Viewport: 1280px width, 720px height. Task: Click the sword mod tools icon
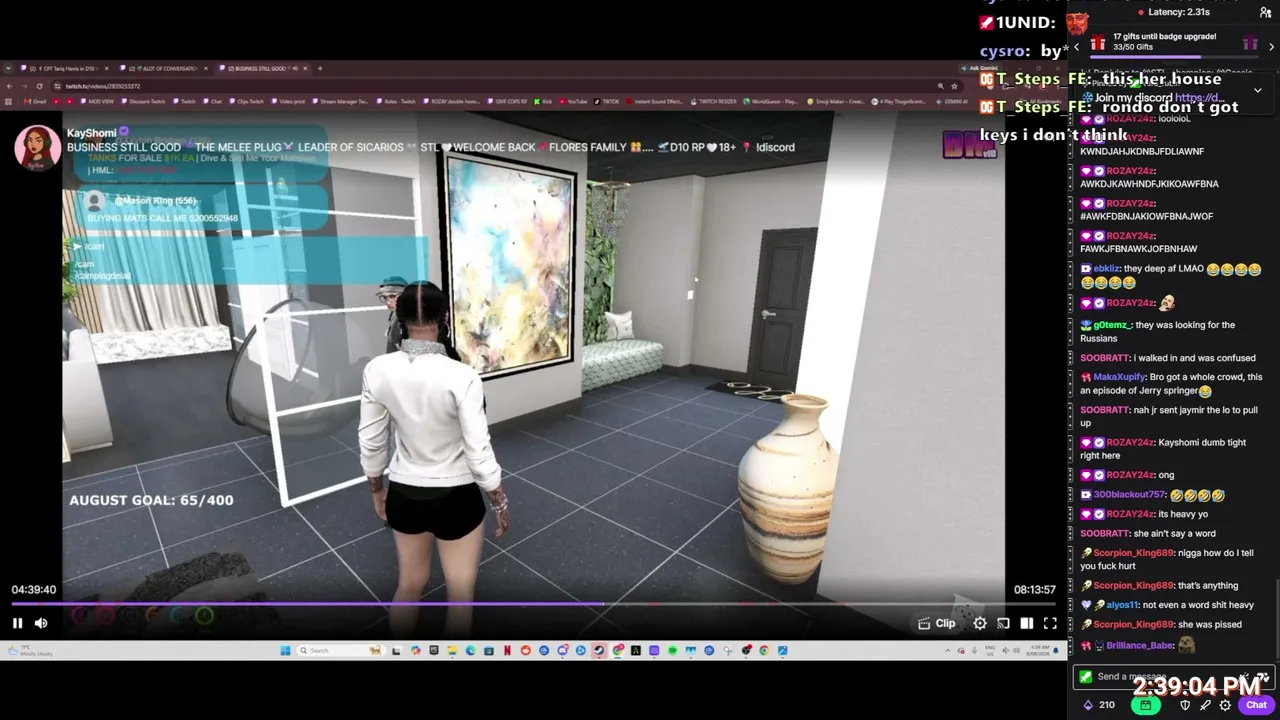[1206, 705]
